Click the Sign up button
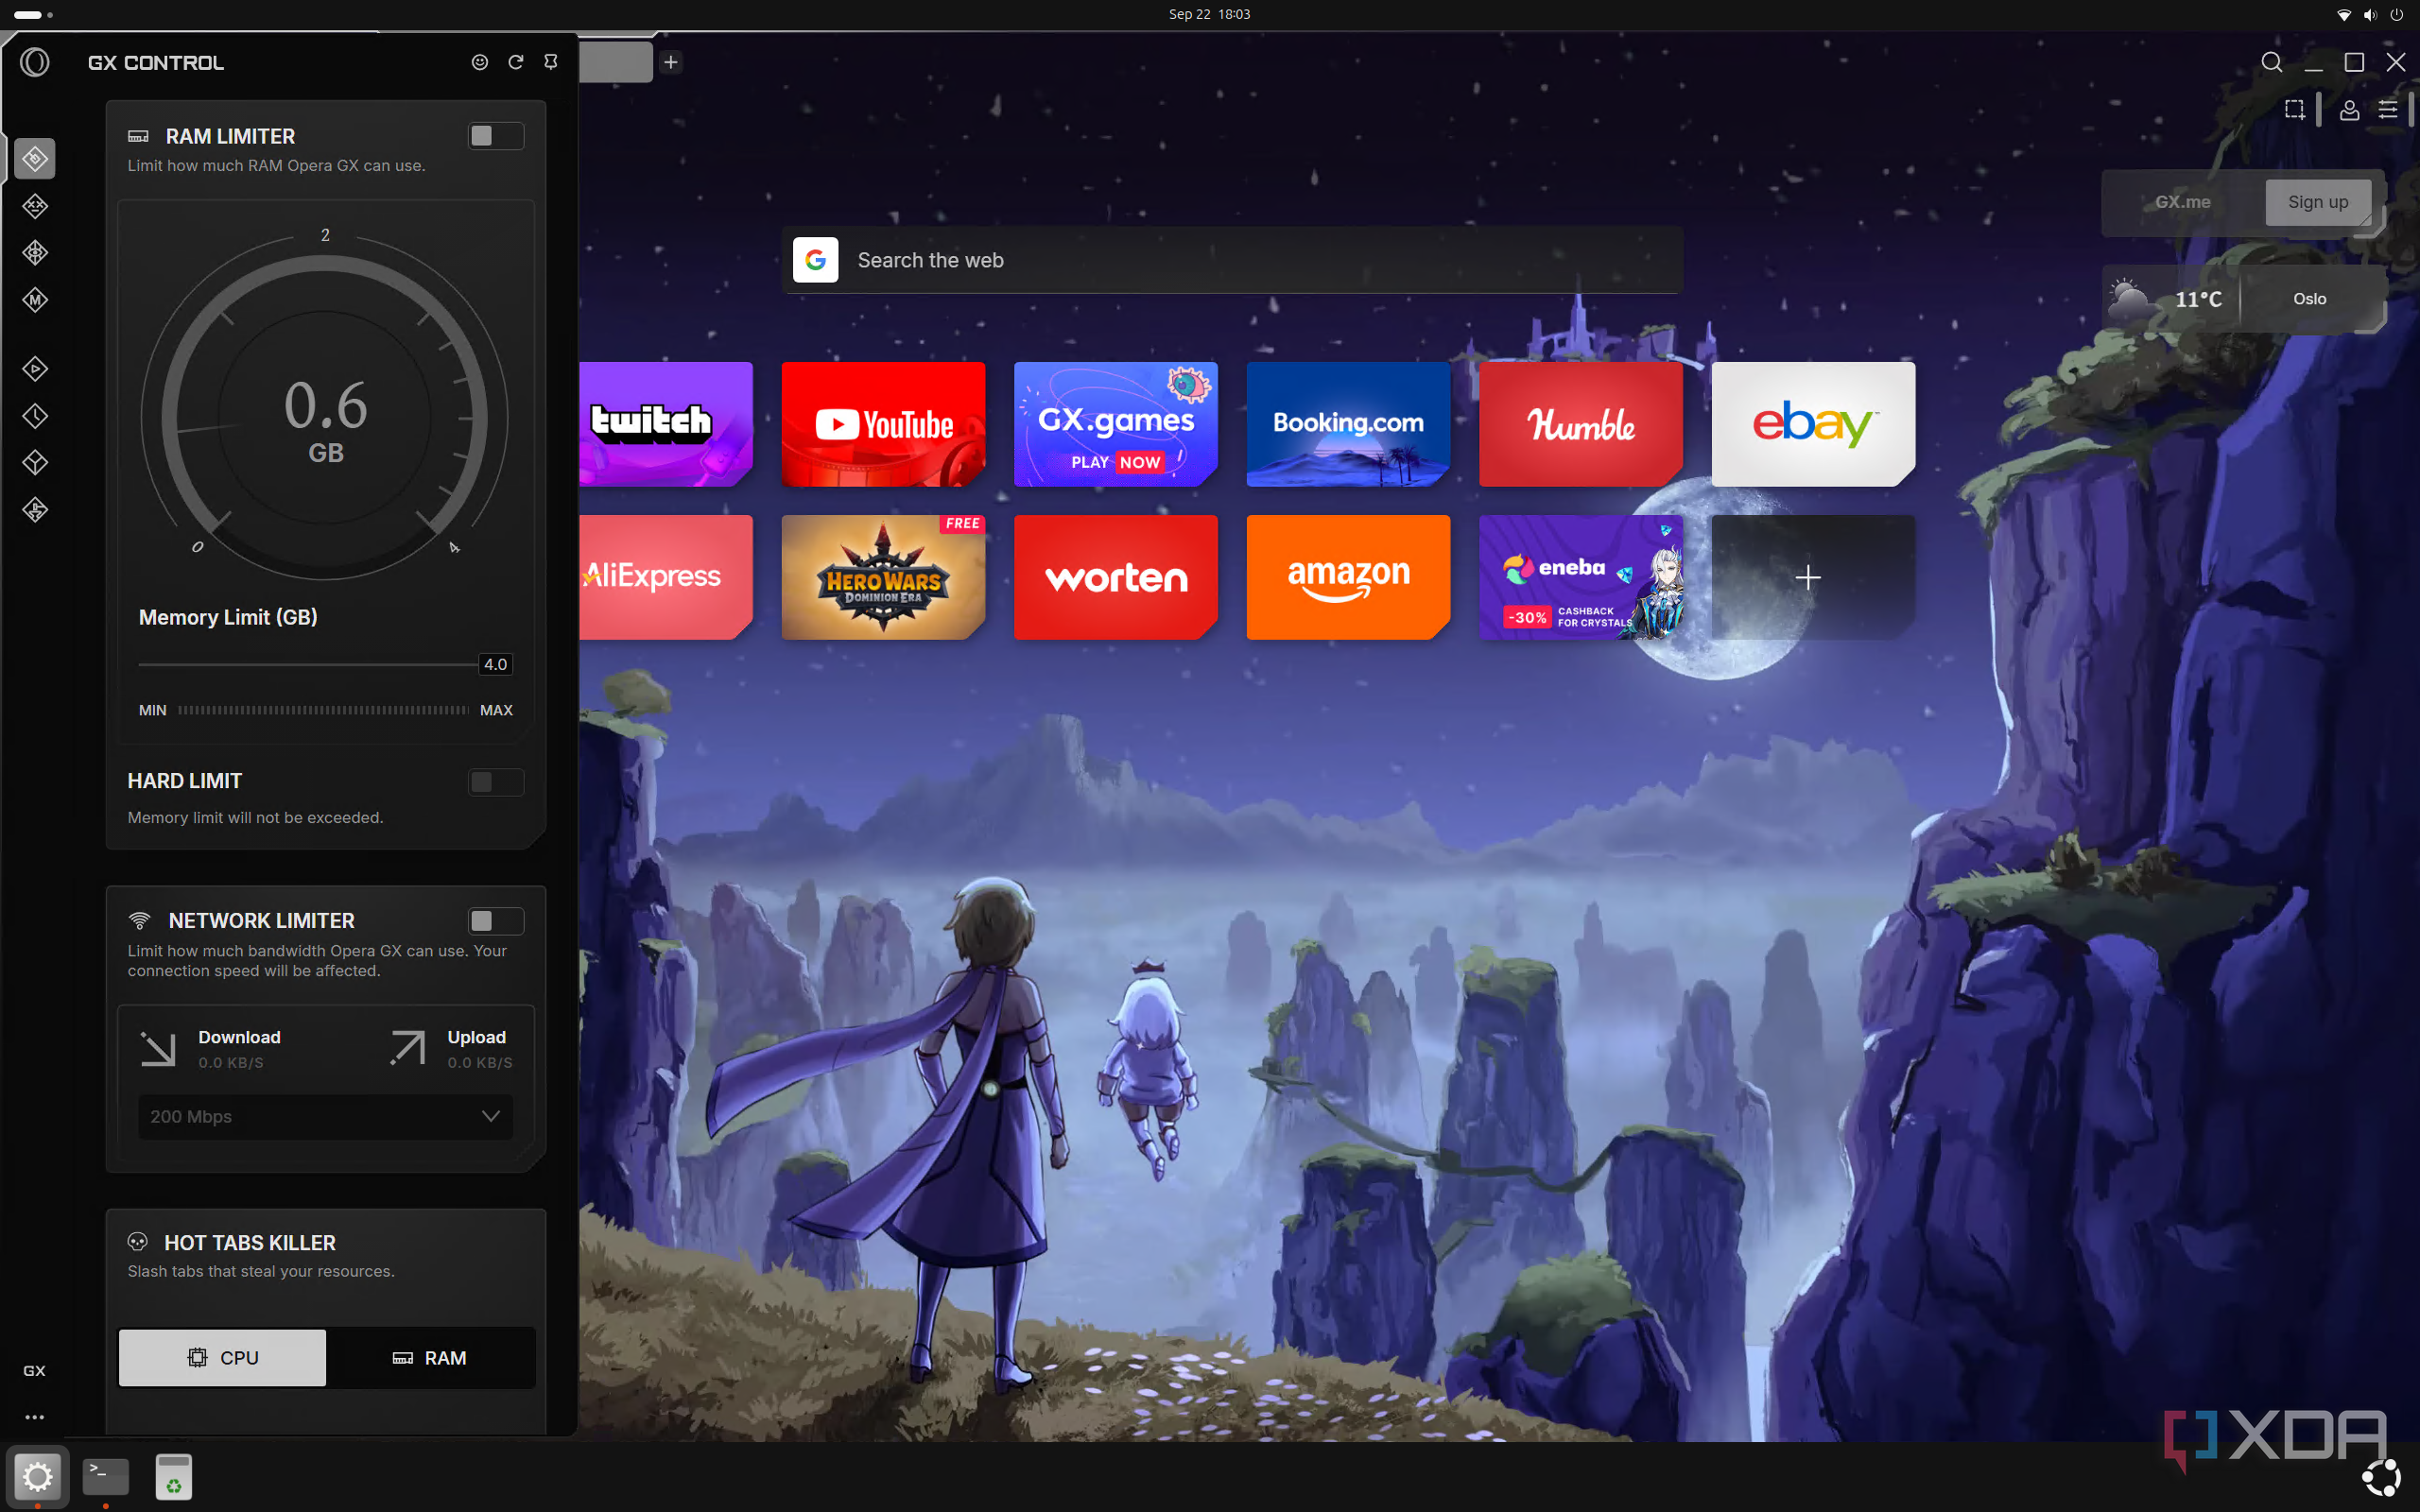This screenshot has height=1512, width=2420. click(2318, 202)
